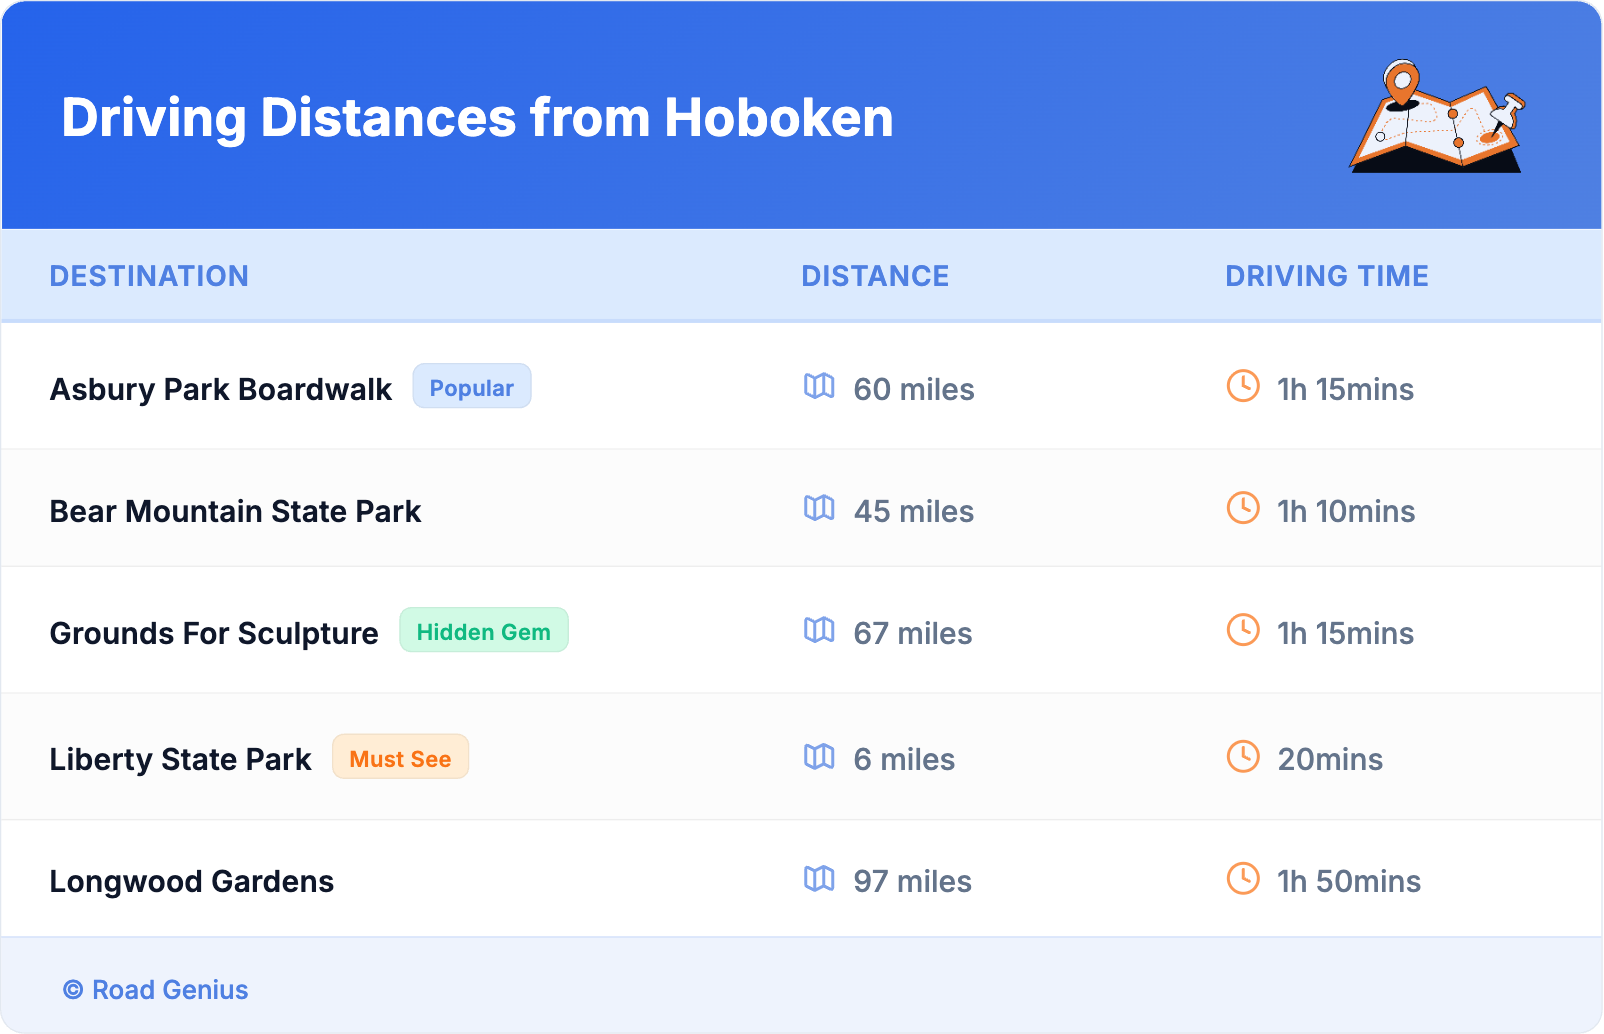Click the map icon beside 60 miles
Screen dimensions: 1604x1034
819,386
